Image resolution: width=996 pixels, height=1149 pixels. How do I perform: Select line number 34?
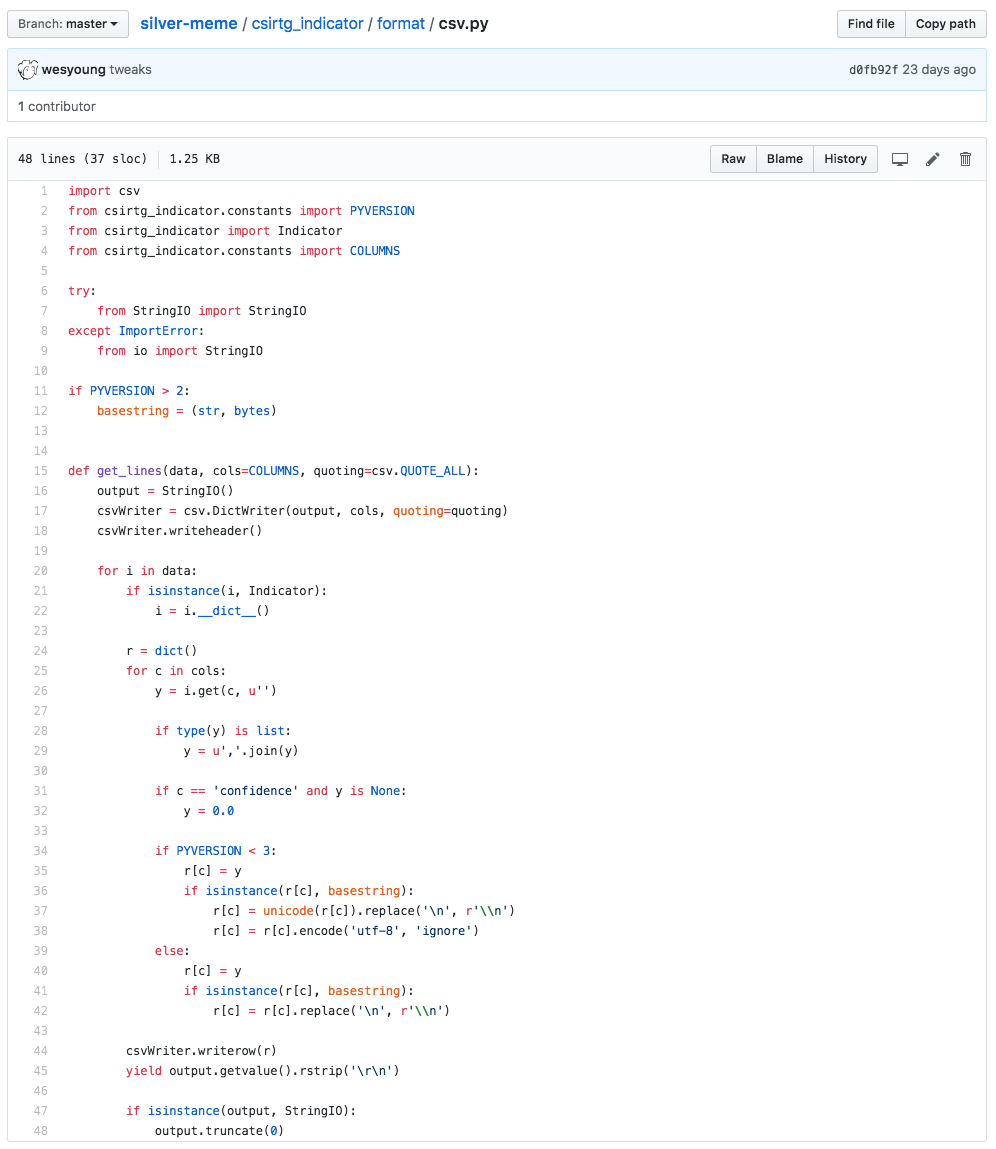tap(40, 851)
